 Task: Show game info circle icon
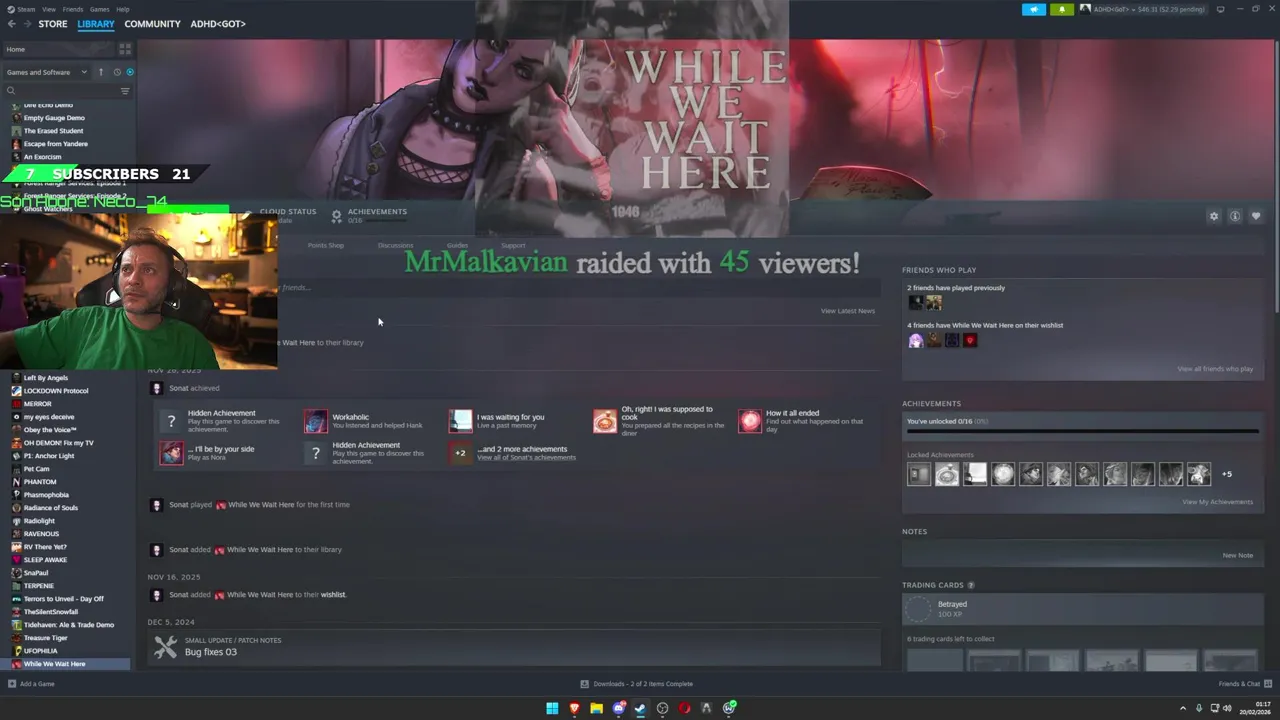(1235, 216)
